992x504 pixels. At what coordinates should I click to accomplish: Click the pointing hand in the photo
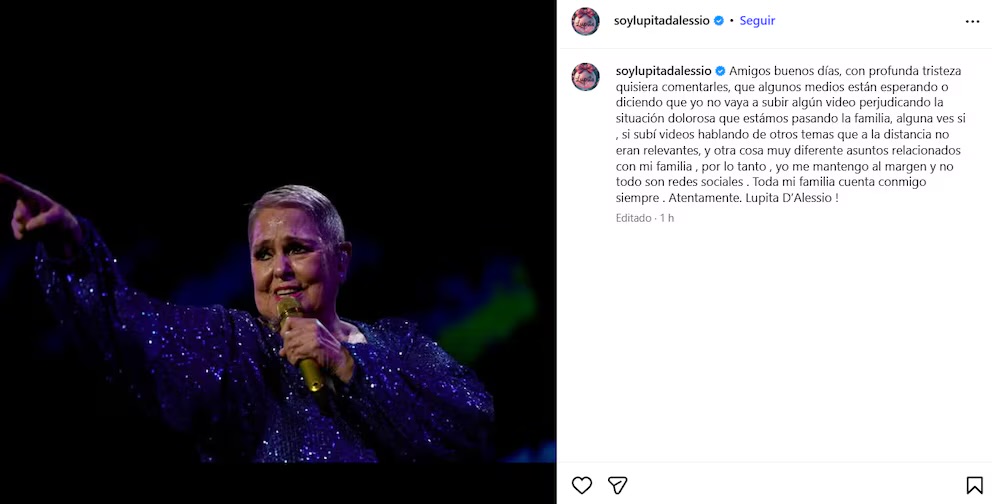pyautogui.click(x=30, y=205)
